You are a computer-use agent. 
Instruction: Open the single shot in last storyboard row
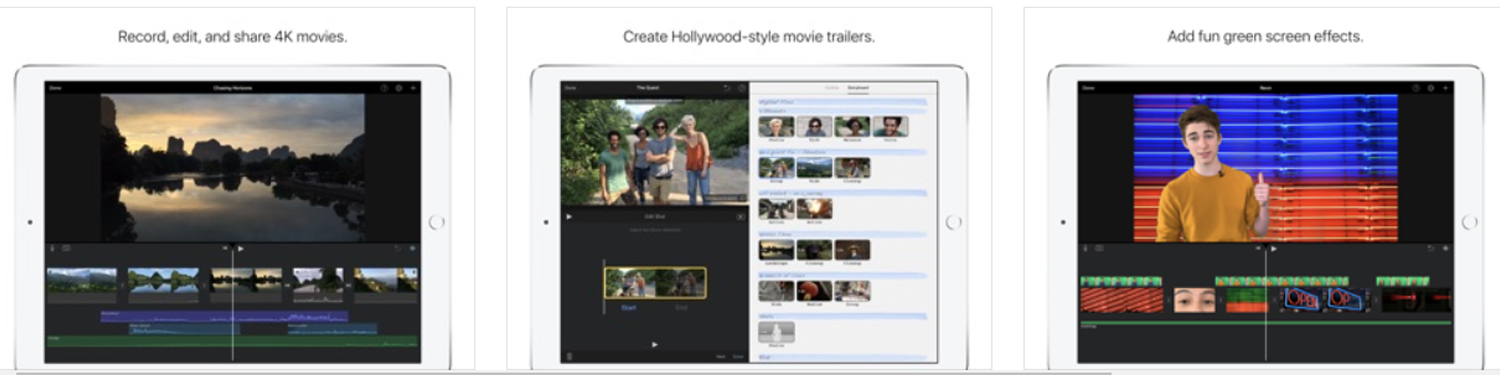pyautogui.click(x=777, y=332)
